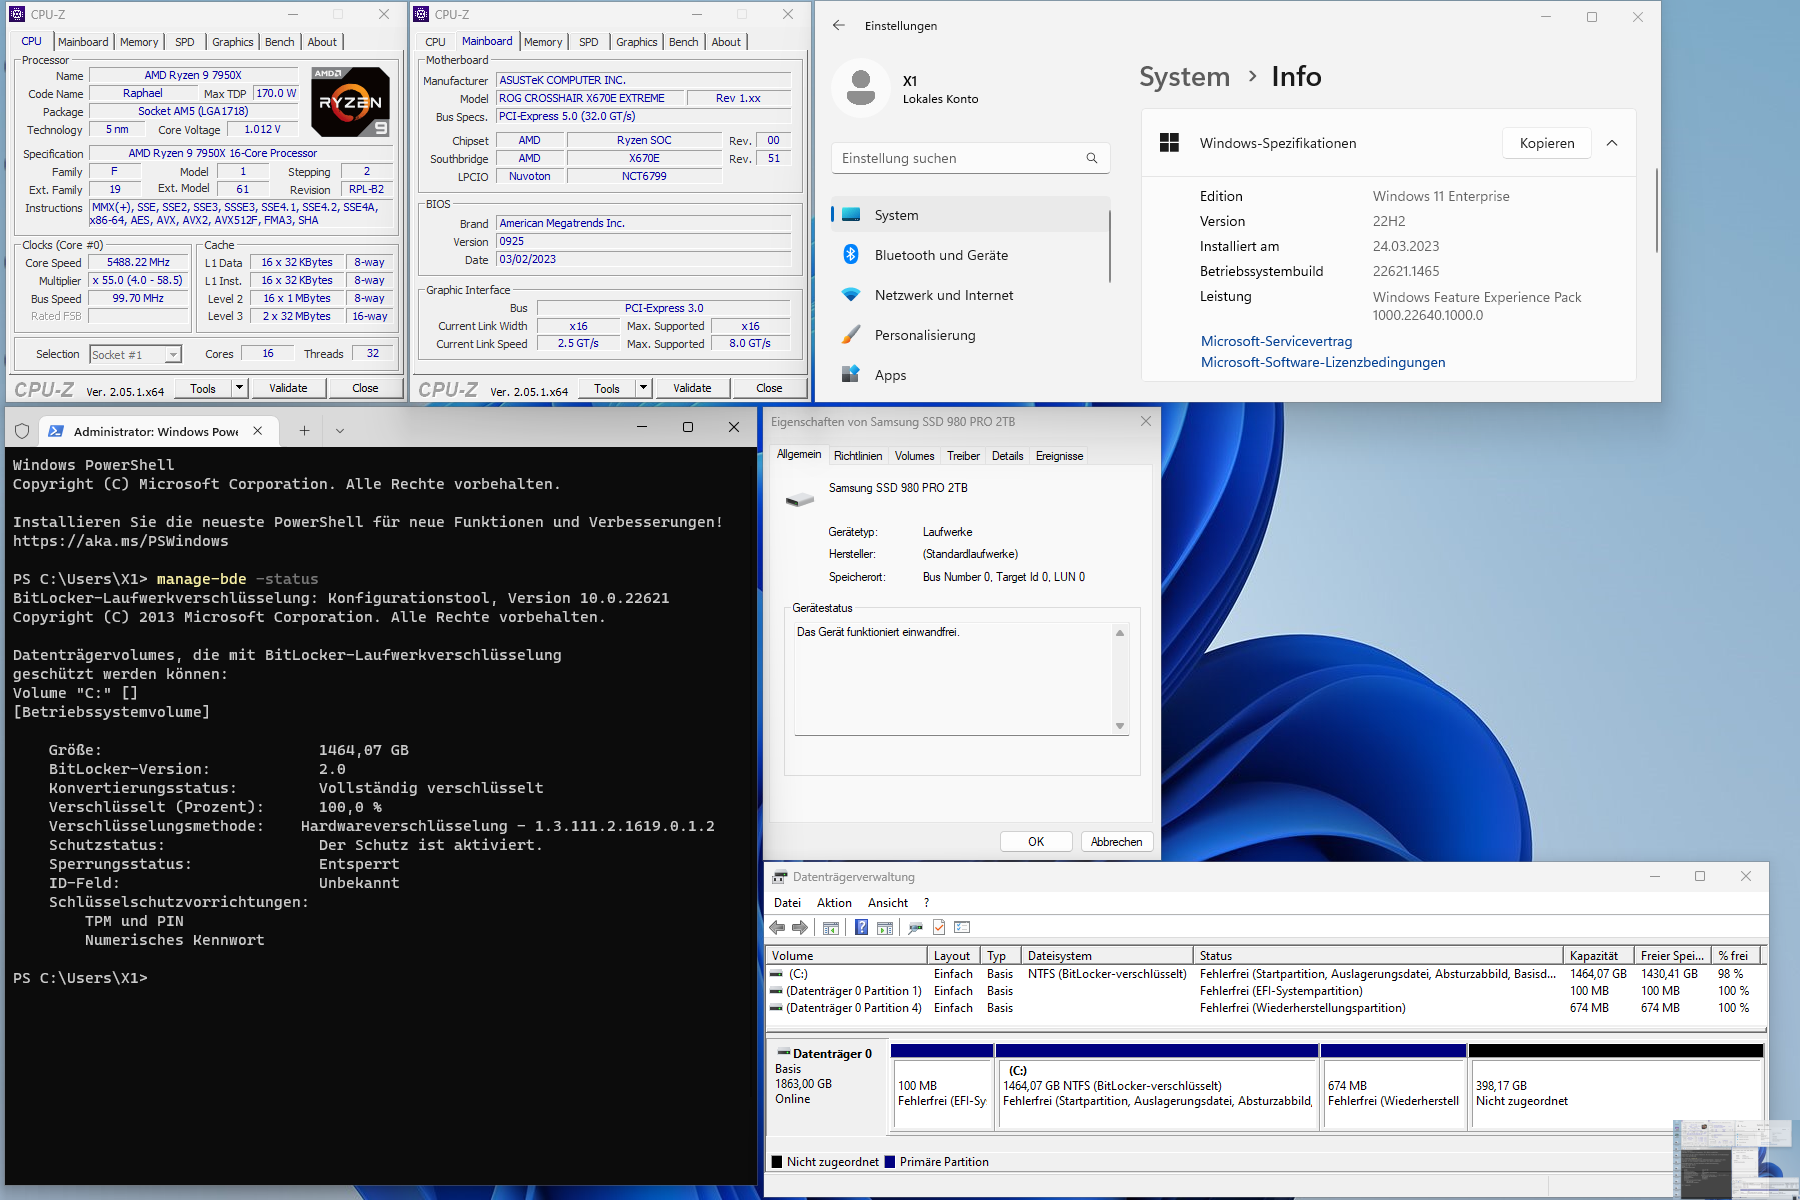1800x1200 pixels.
Task: Switch to Treiber tab in SSD properties
Action: (963, 456)
